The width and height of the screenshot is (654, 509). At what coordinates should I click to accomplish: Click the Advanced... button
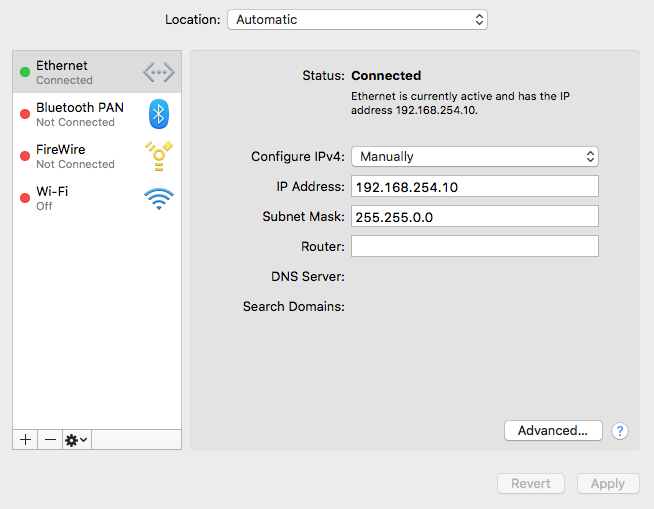pos(553,431)
